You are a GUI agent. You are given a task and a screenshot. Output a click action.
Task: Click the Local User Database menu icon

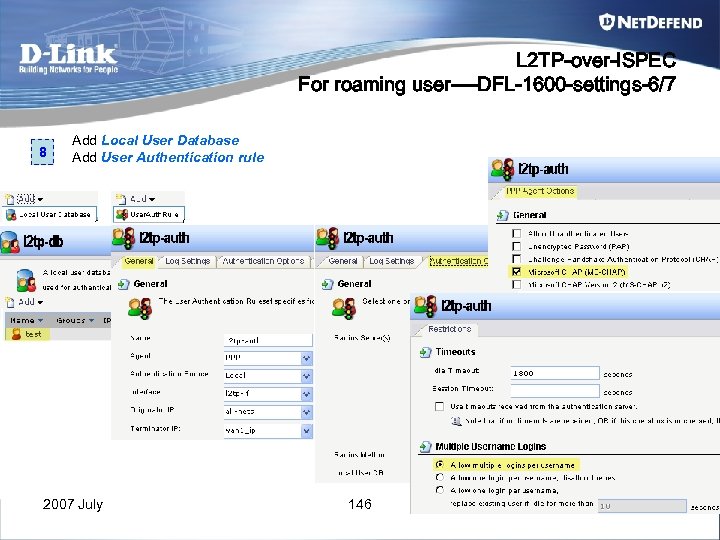[x=11, y=214]
